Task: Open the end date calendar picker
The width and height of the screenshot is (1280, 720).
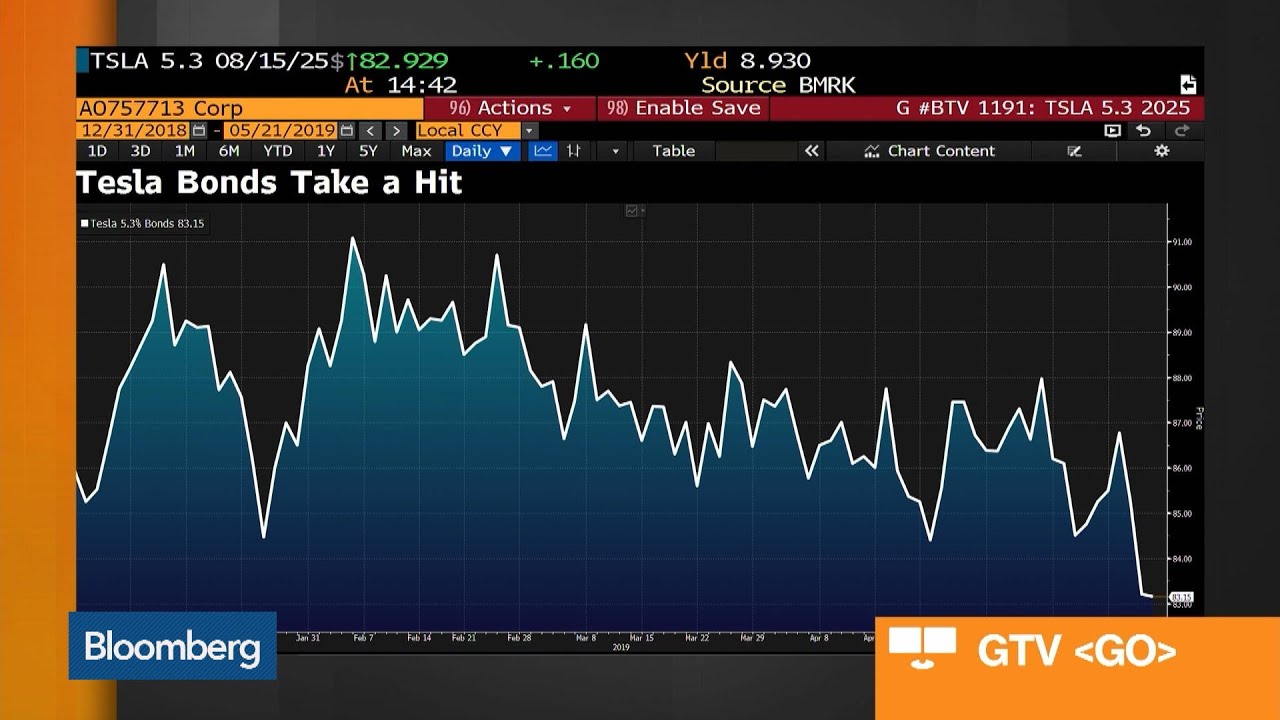Action: point(346,131)
